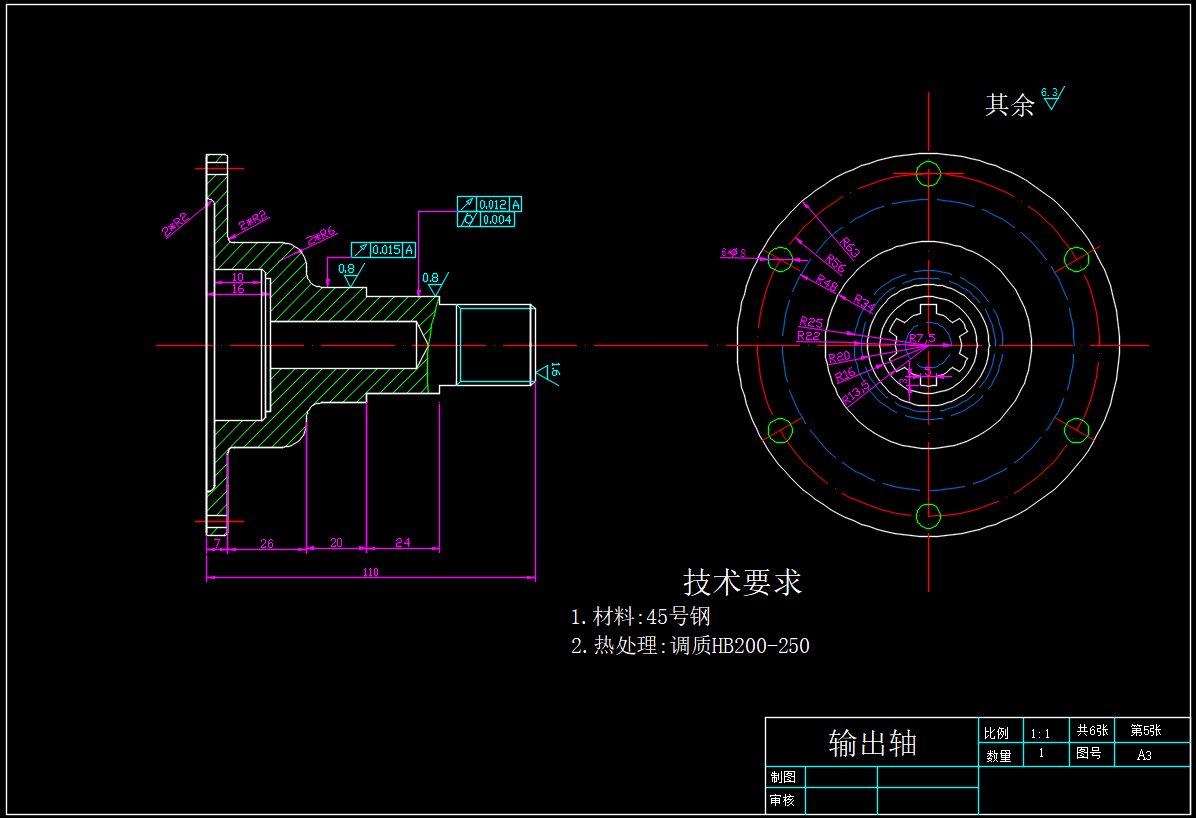The height and width of the screenshot is (818, 1196).
Task: Click the 6×Φ8 hole callout
Action: click(733, 253)
